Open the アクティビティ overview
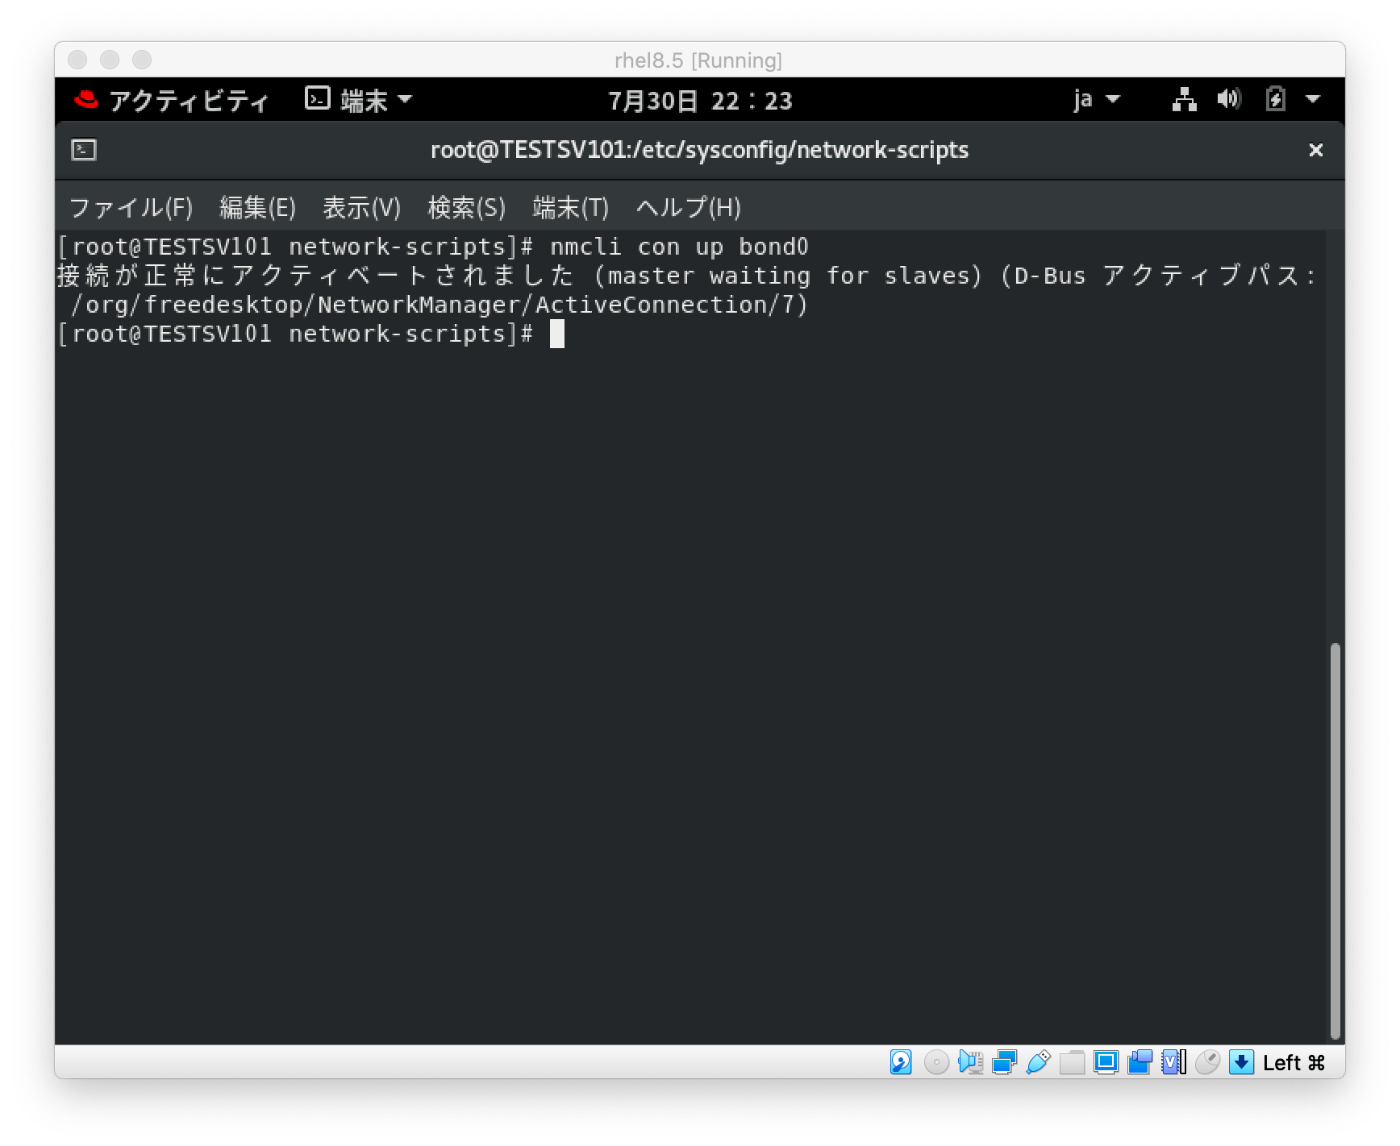Viewport: 1400px width, 1146px height. coord(189,100)
